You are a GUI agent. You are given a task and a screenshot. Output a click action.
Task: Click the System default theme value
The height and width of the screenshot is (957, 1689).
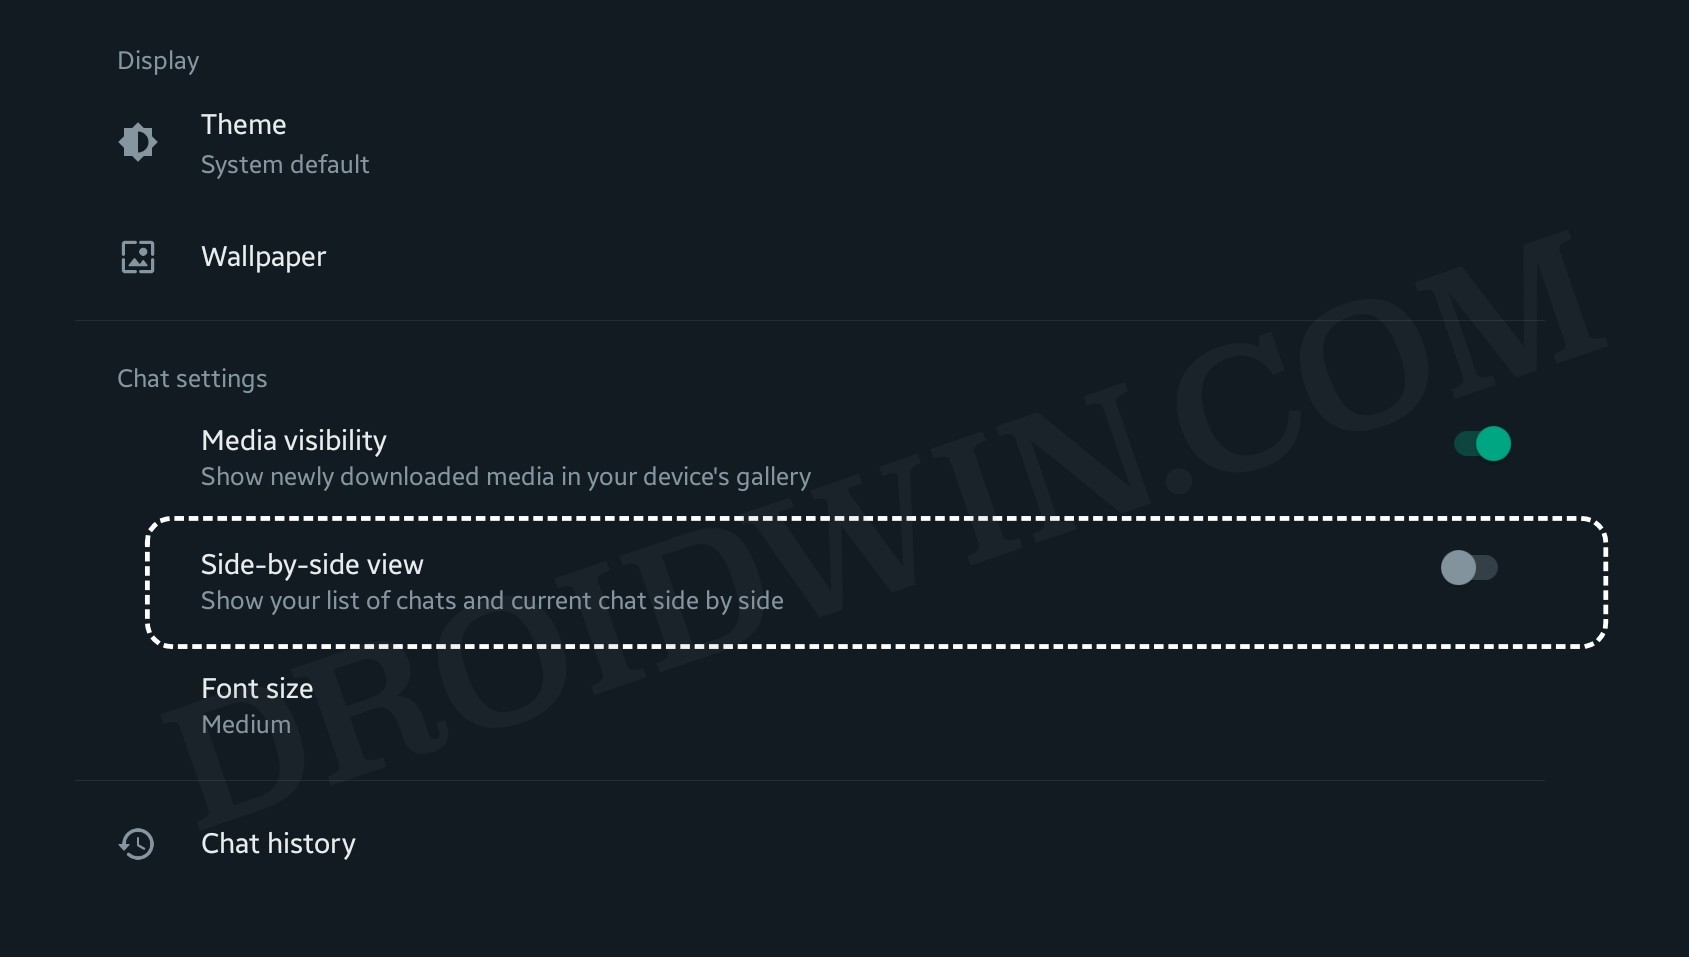[285, 165]
